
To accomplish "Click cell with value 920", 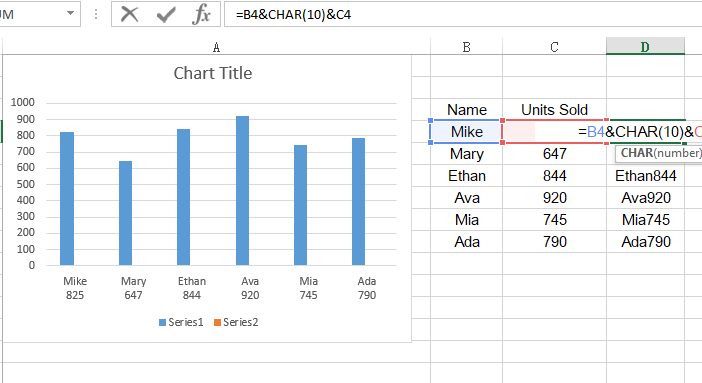I will point(554,198).
